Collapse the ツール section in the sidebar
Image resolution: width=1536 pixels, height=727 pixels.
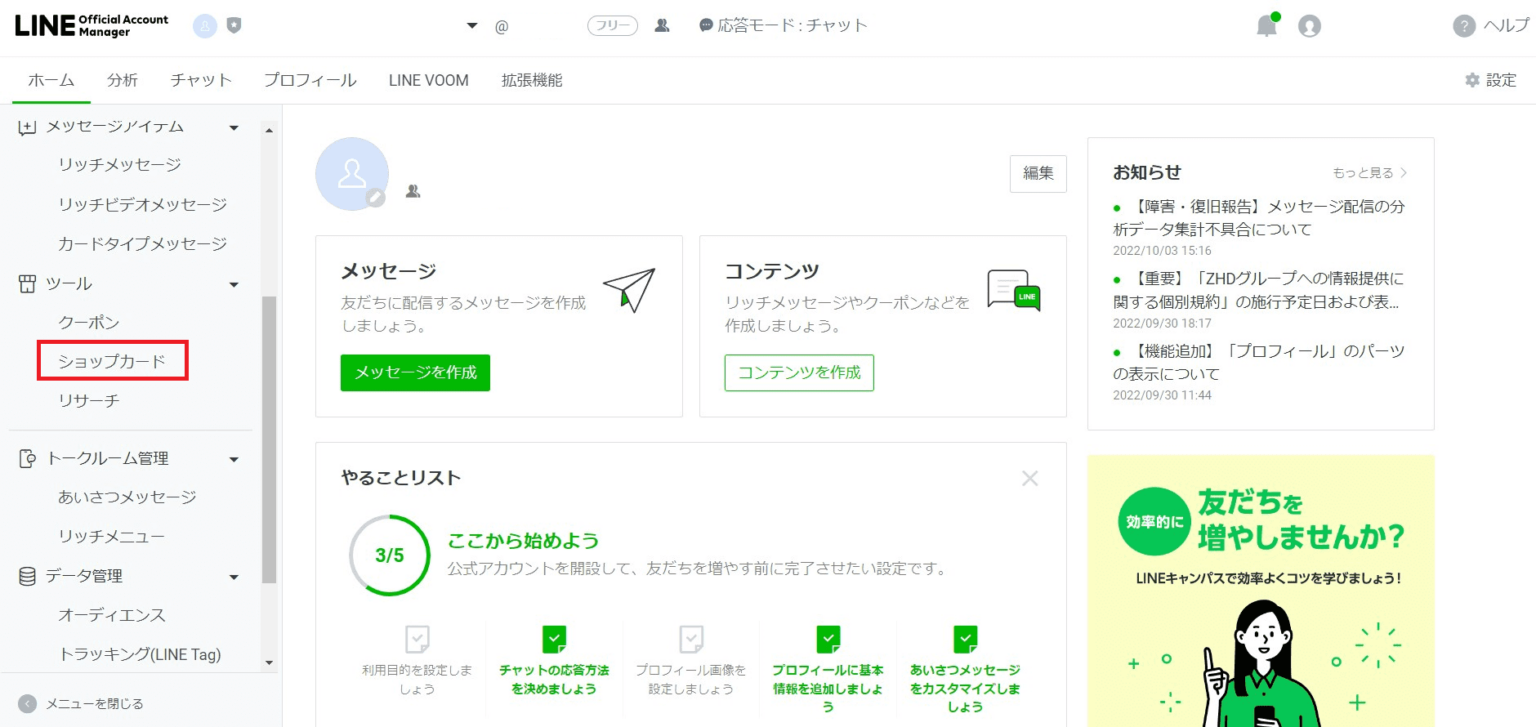click(x=233, y=283)
